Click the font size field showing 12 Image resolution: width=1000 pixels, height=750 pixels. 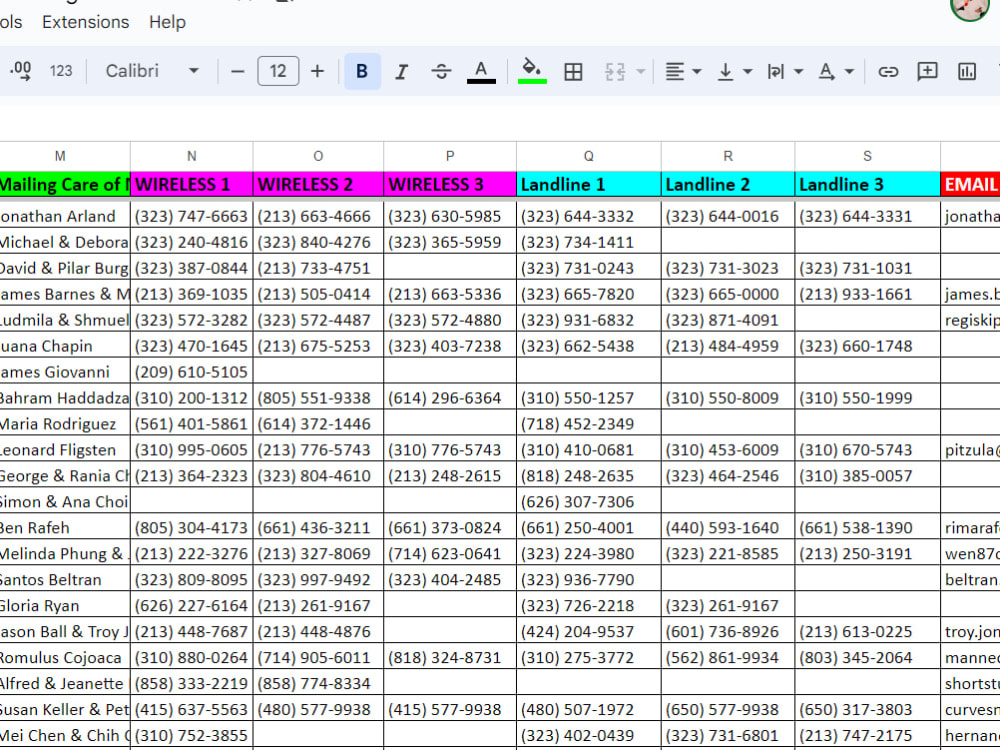[278, 71]
